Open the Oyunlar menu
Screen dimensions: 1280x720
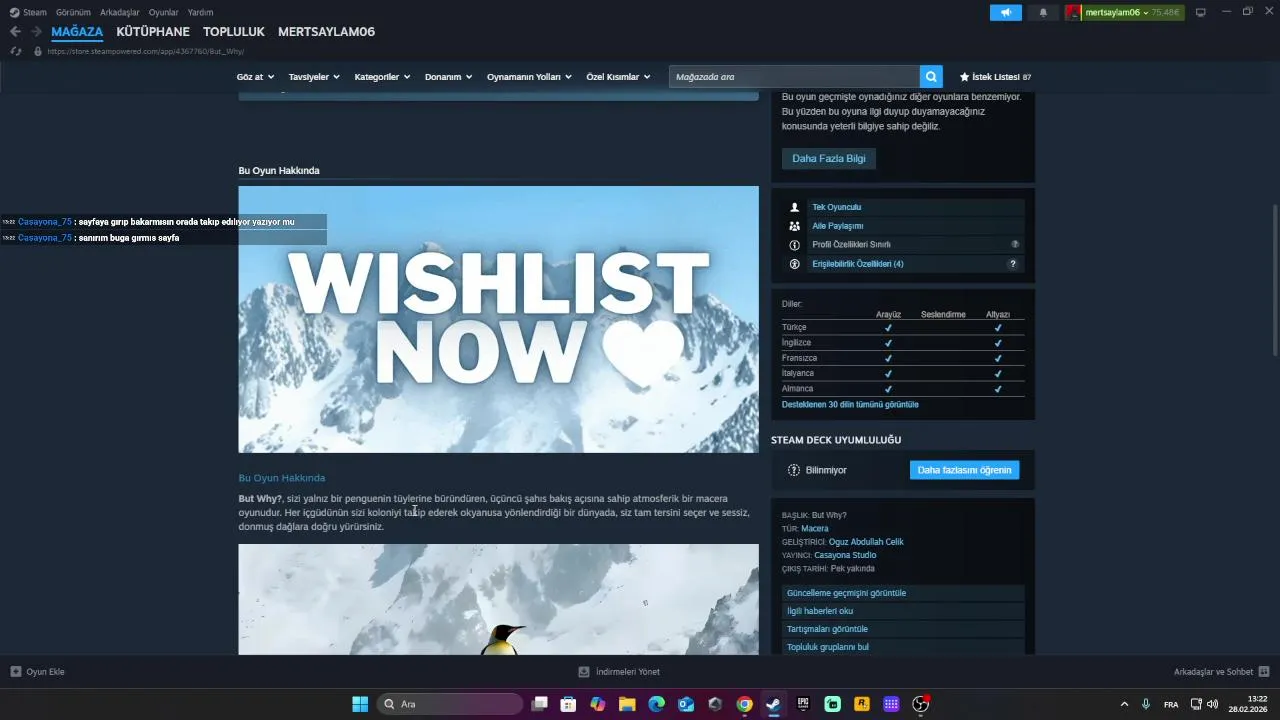(164, 12)
